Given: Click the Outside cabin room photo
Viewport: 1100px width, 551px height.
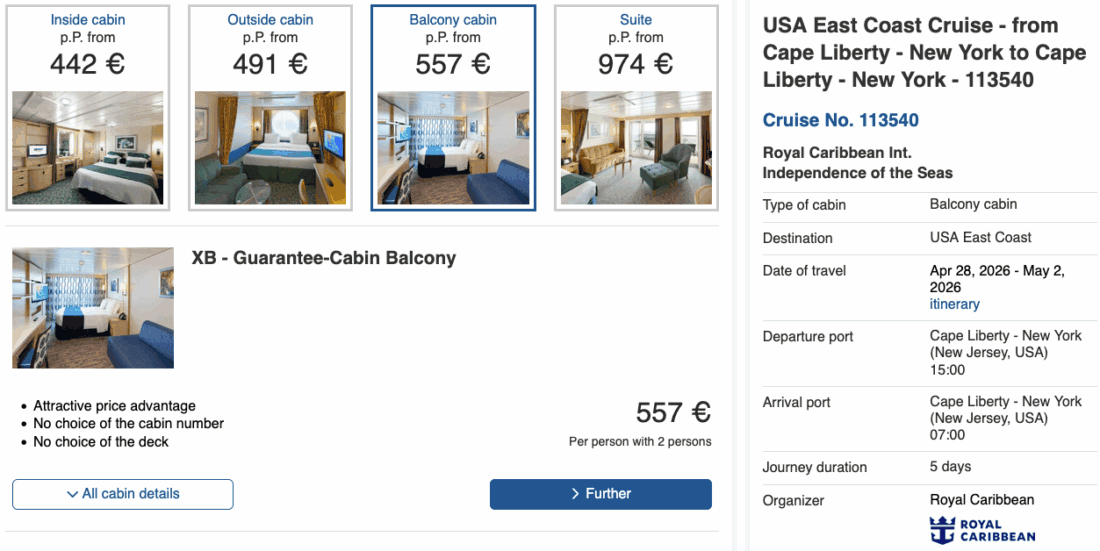Looking at the screenshot, I should [x=270, y=148].
